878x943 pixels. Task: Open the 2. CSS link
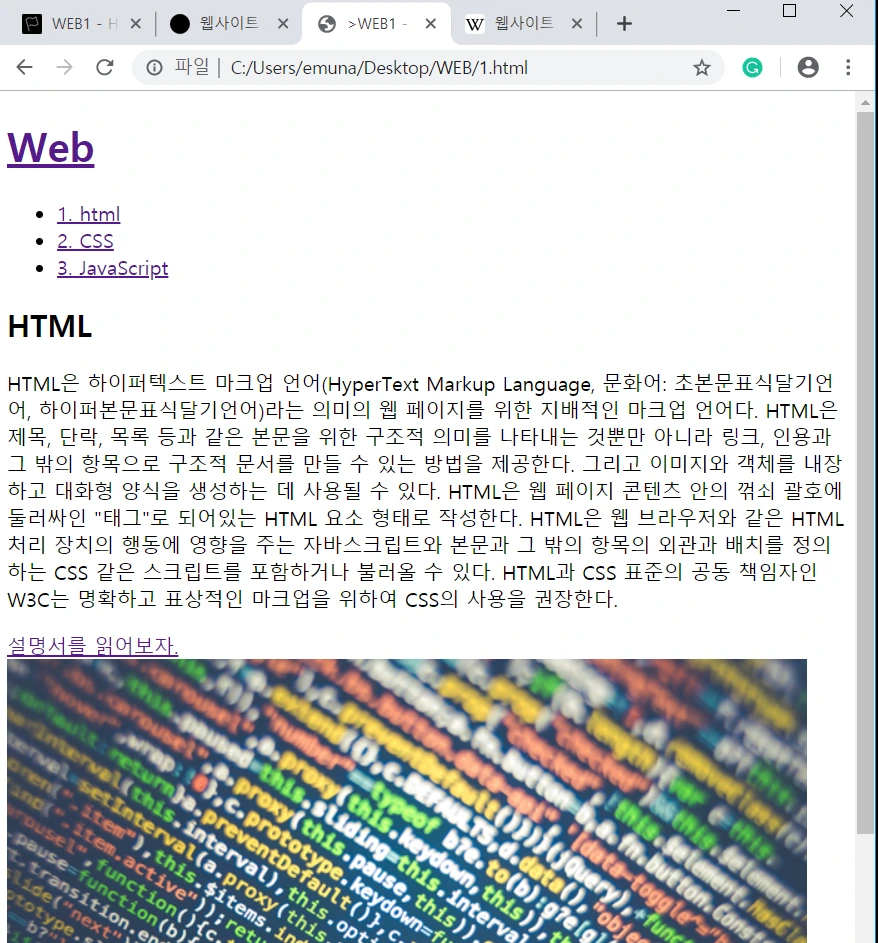(x=85, y=241)
